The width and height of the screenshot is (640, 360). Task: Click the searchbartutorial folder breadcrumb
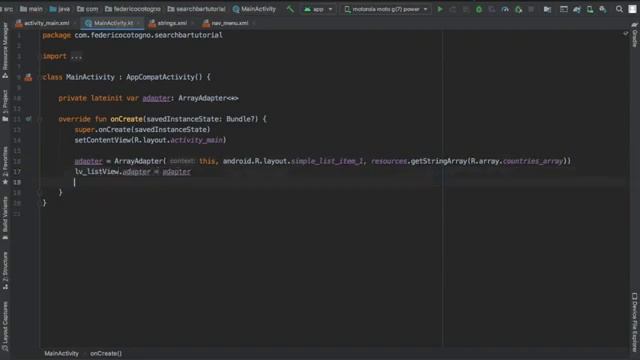coord(196,9)
